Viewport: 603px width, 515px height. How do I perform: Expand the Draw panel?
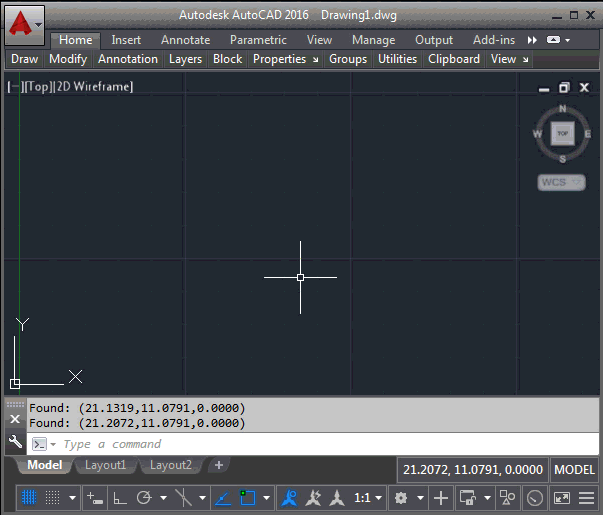25,59
